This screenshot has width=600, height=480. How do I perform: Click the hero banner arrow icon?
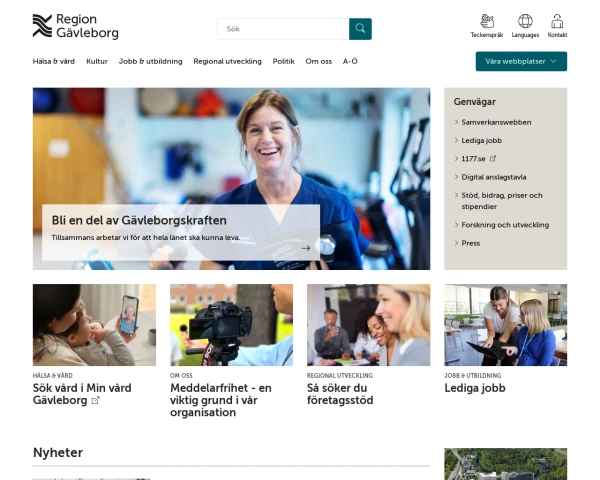[306, 247]
